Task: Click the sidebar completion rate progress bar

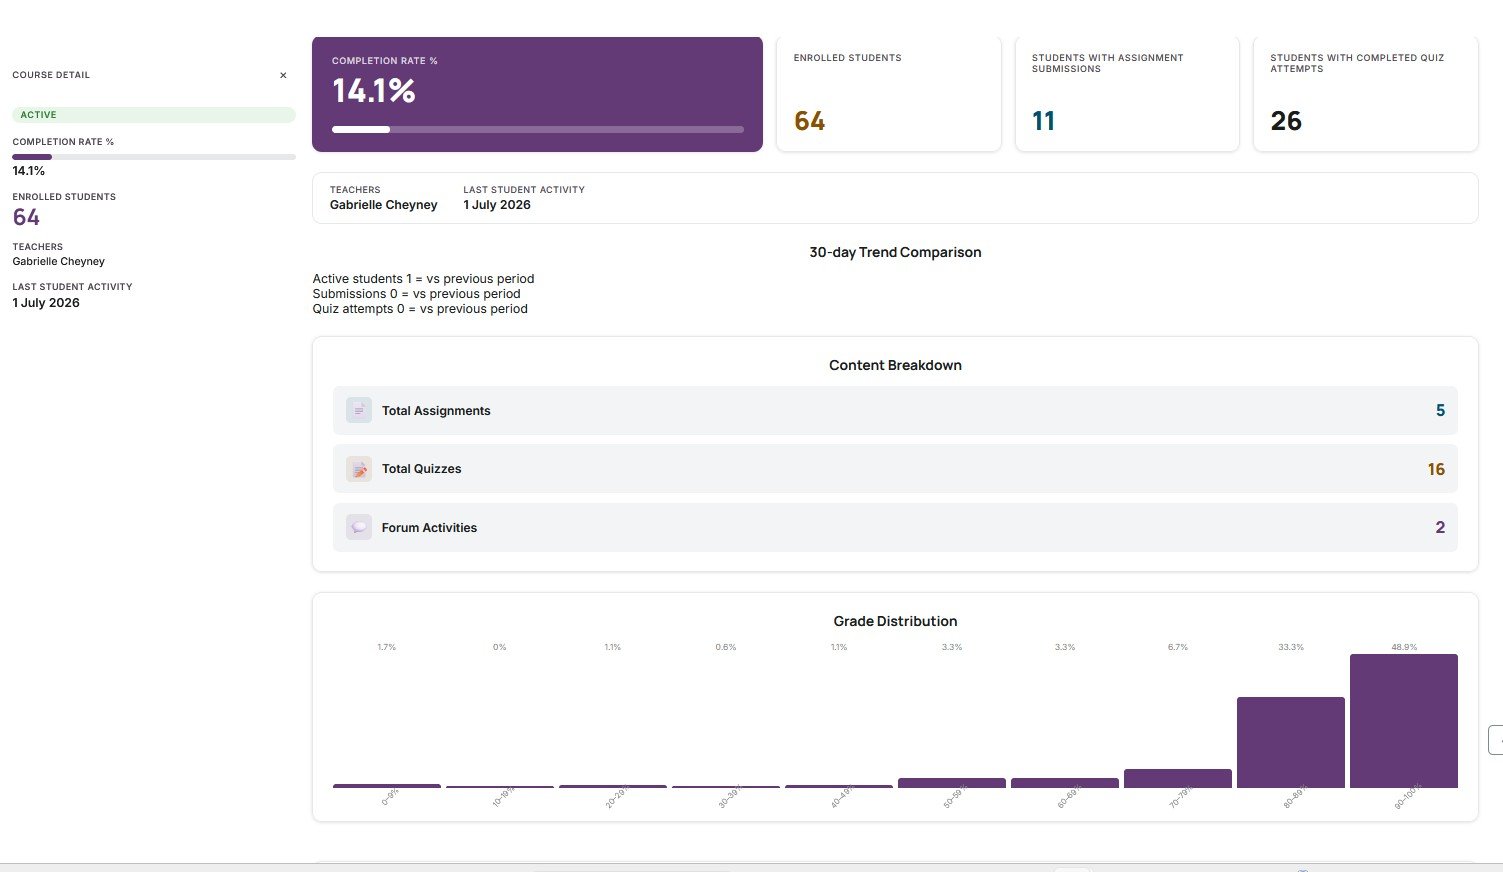Action: pos(154,157)
